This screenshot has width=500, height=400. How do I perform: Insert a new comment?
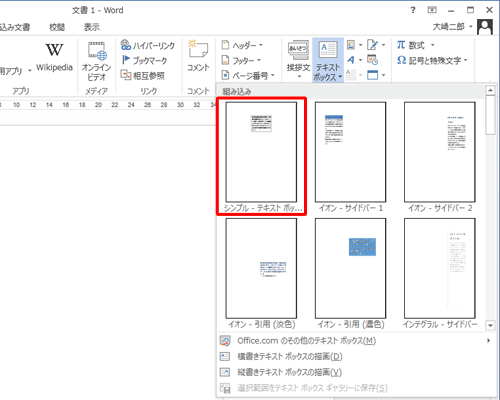click(x=198, y=56)
